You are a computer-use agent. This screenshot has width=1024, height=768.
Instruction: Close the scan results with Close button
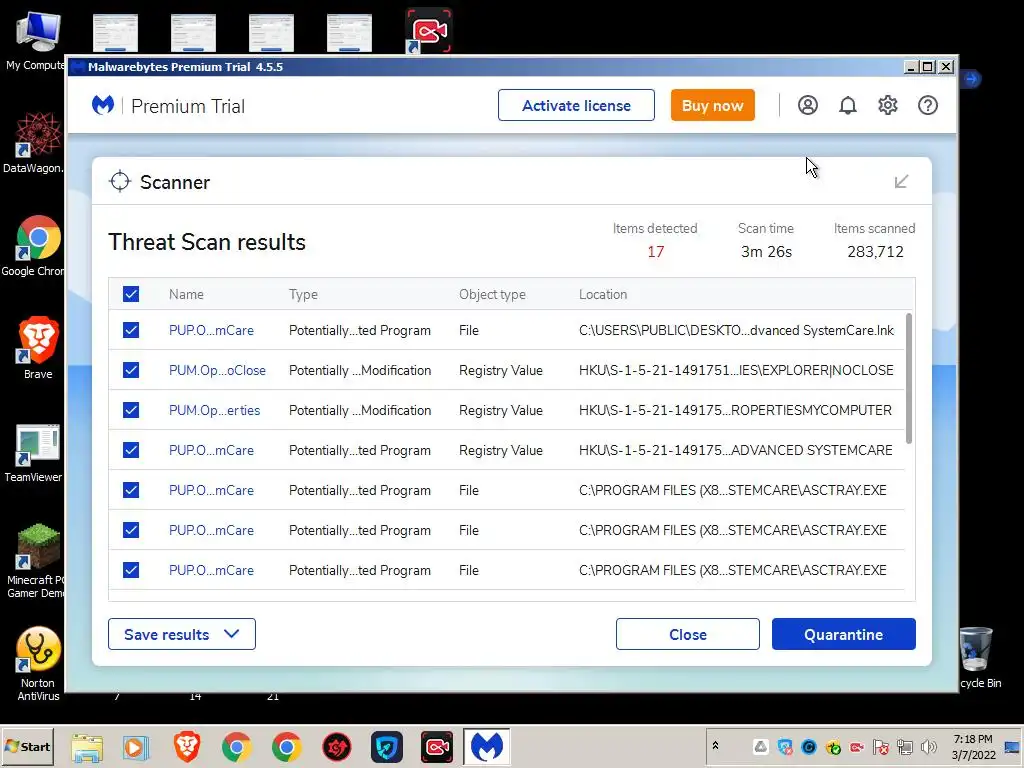click(x=688, y=634)
